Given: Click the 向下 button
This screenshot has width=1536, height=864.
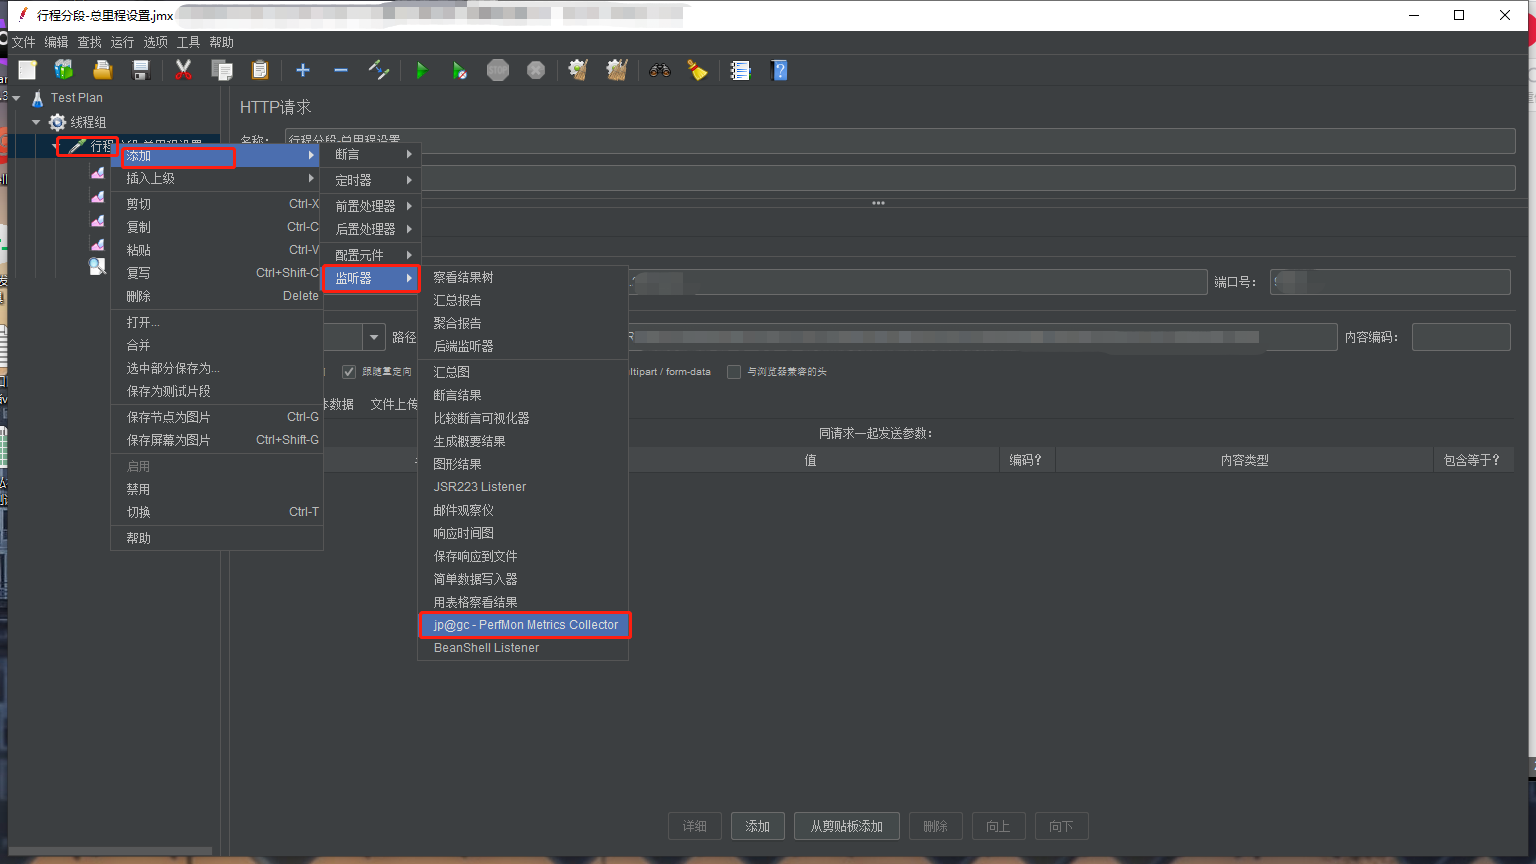Looking at the screenshot, I should [1061, 826].
